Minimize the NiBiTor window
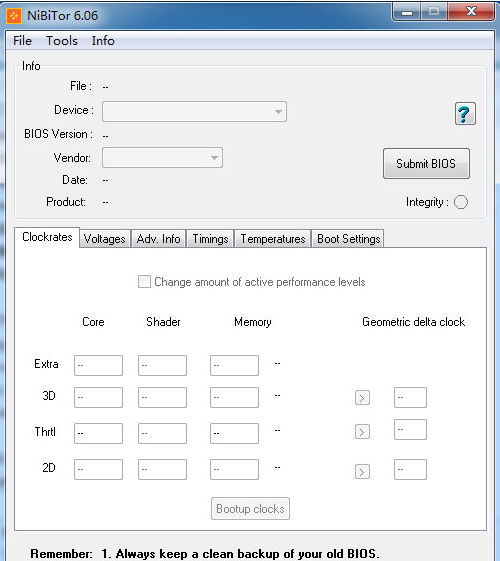 [x=407, y=12]
